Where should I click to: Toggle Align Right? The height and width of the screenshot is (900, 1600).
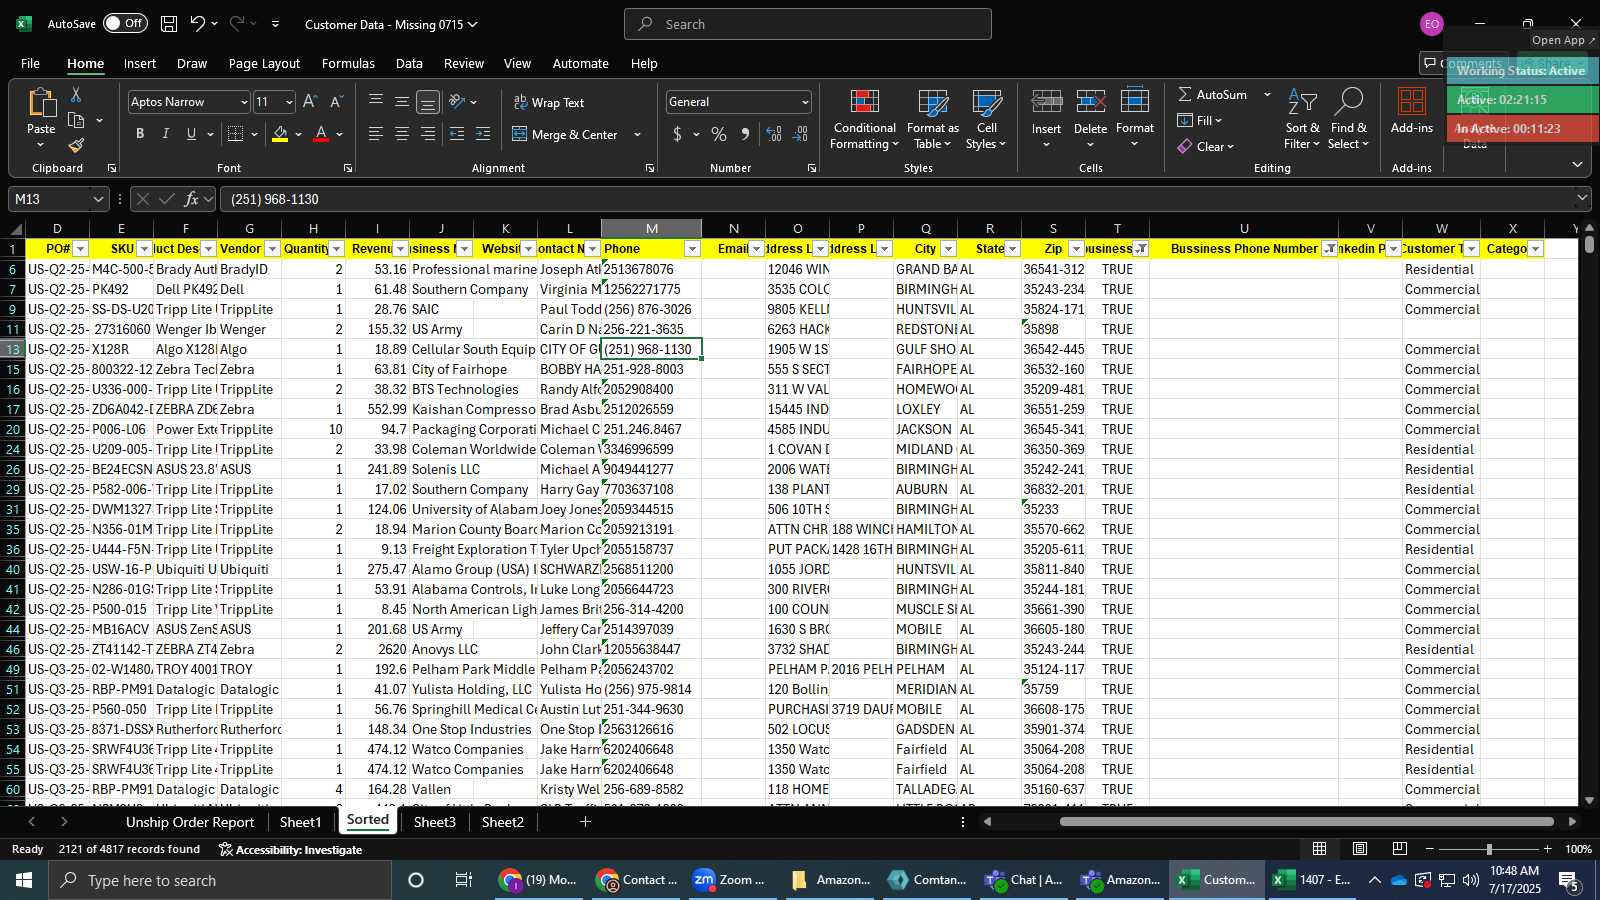[x=428, y=134]
